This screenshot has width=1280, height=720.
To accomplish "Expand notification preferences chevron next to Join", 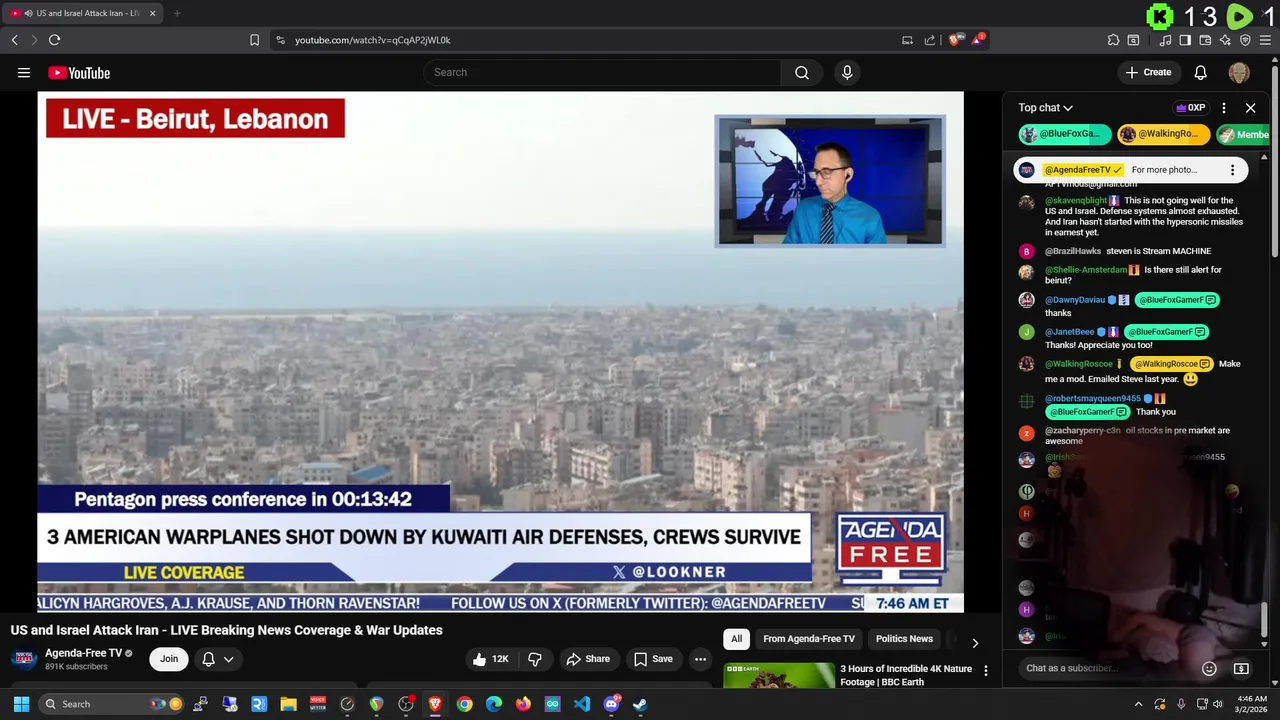I will (x=228, y=659).
